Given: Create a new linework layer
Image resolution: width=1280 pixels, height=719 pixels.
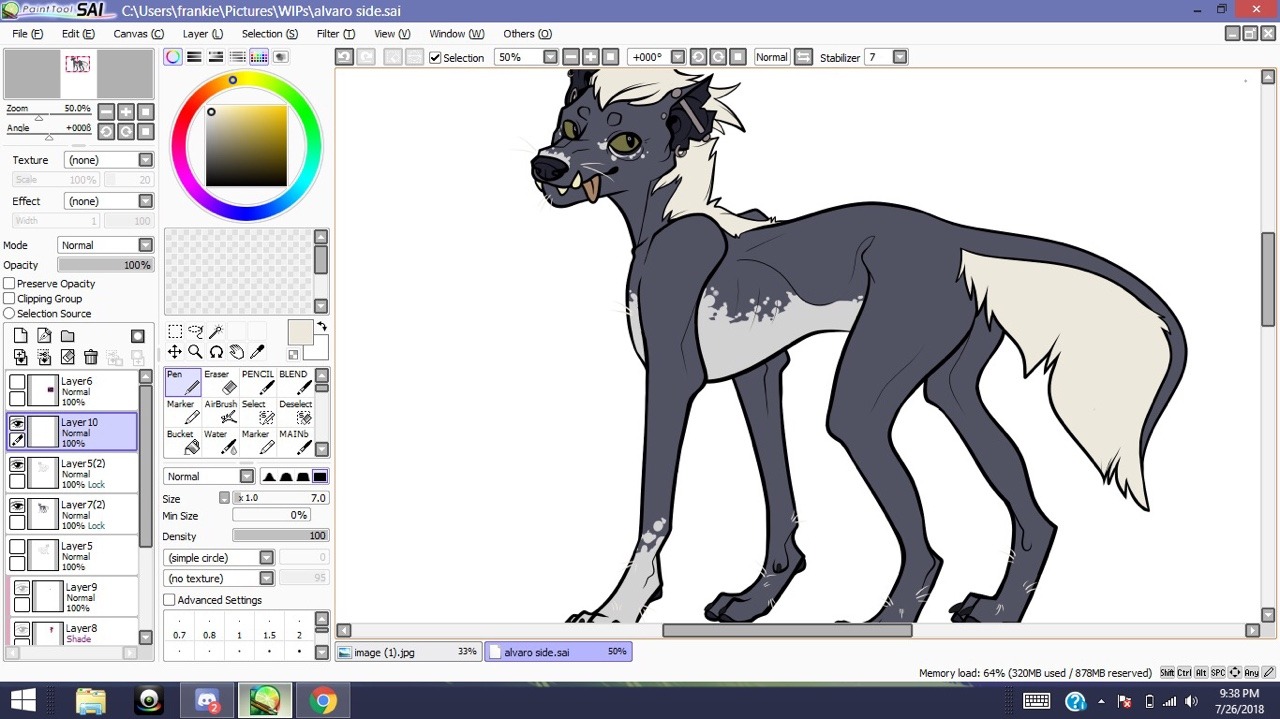Looking at the screenshot, I should coord(44,336).
